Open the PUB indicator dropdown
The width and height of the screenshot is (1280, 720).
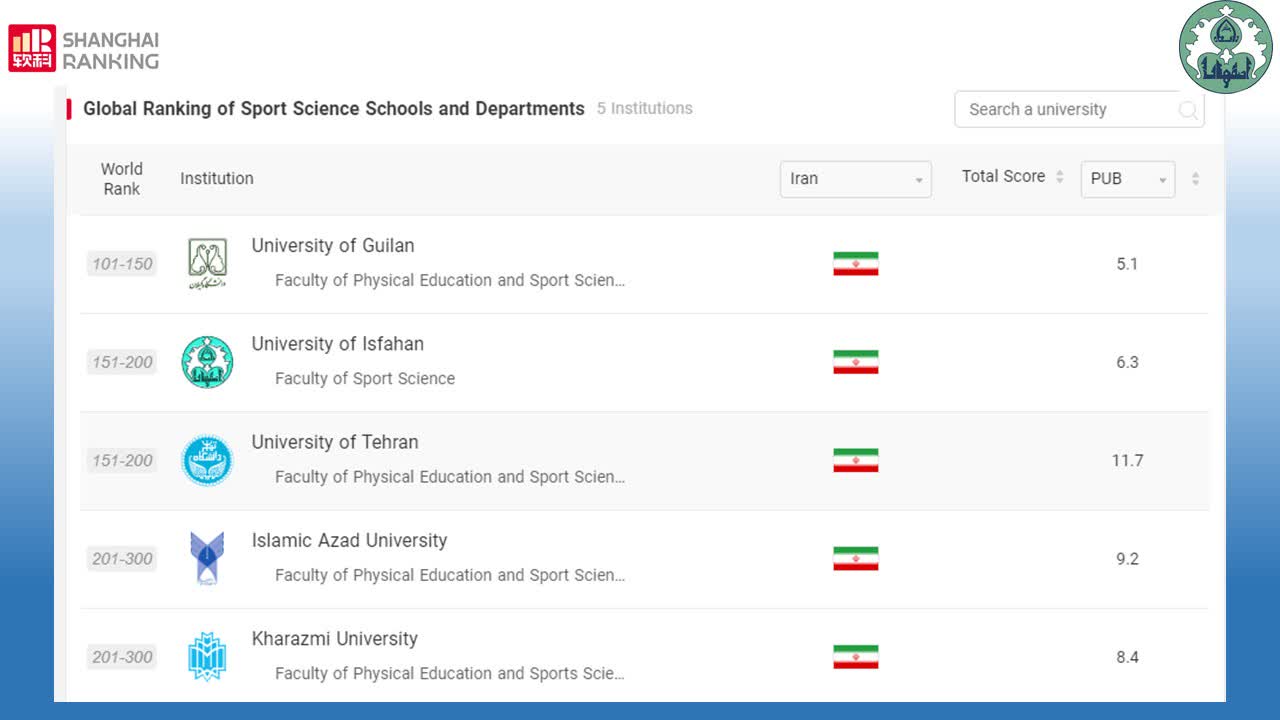[x=1127, y=179]
